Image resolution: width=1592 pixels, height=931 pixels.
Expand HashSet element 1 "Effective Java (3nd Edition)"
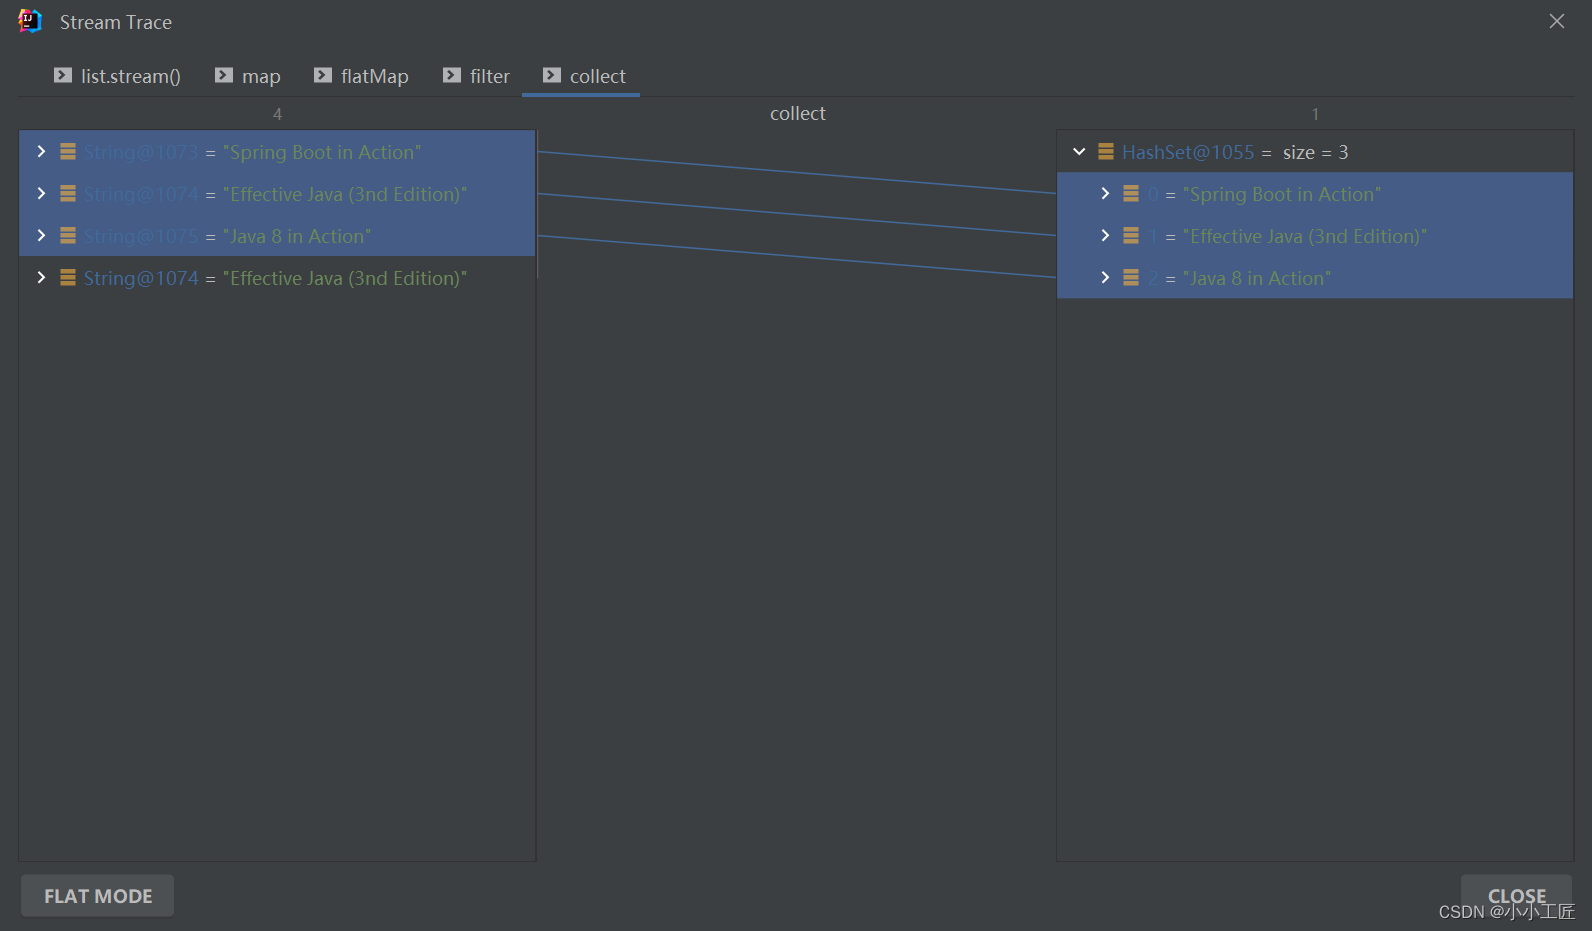point(1105,235)
